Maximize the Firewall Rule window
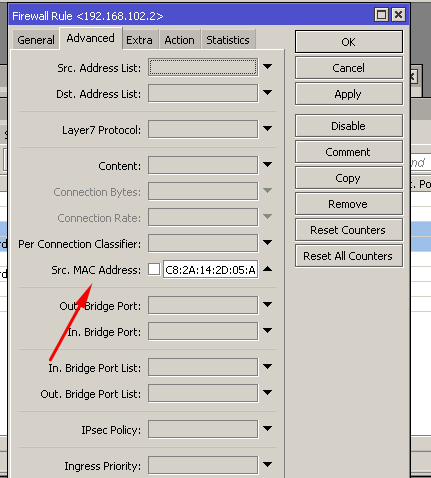 coord(381,15)
